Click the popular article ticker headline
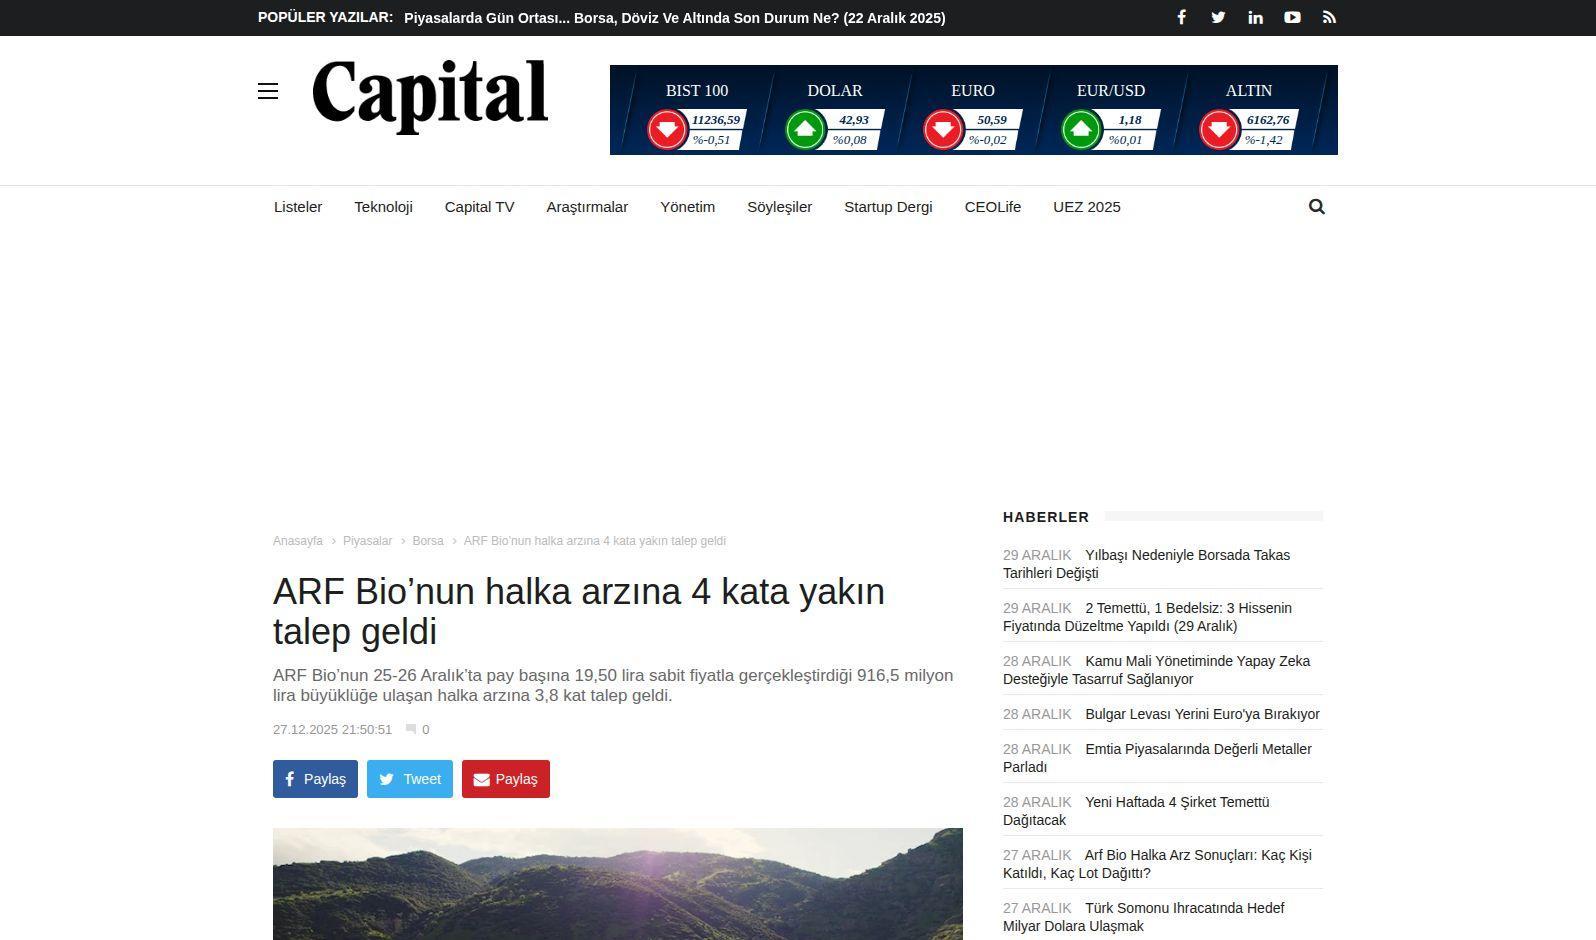This screenshot has width=1596, height=940. click(x=674, y=18)
